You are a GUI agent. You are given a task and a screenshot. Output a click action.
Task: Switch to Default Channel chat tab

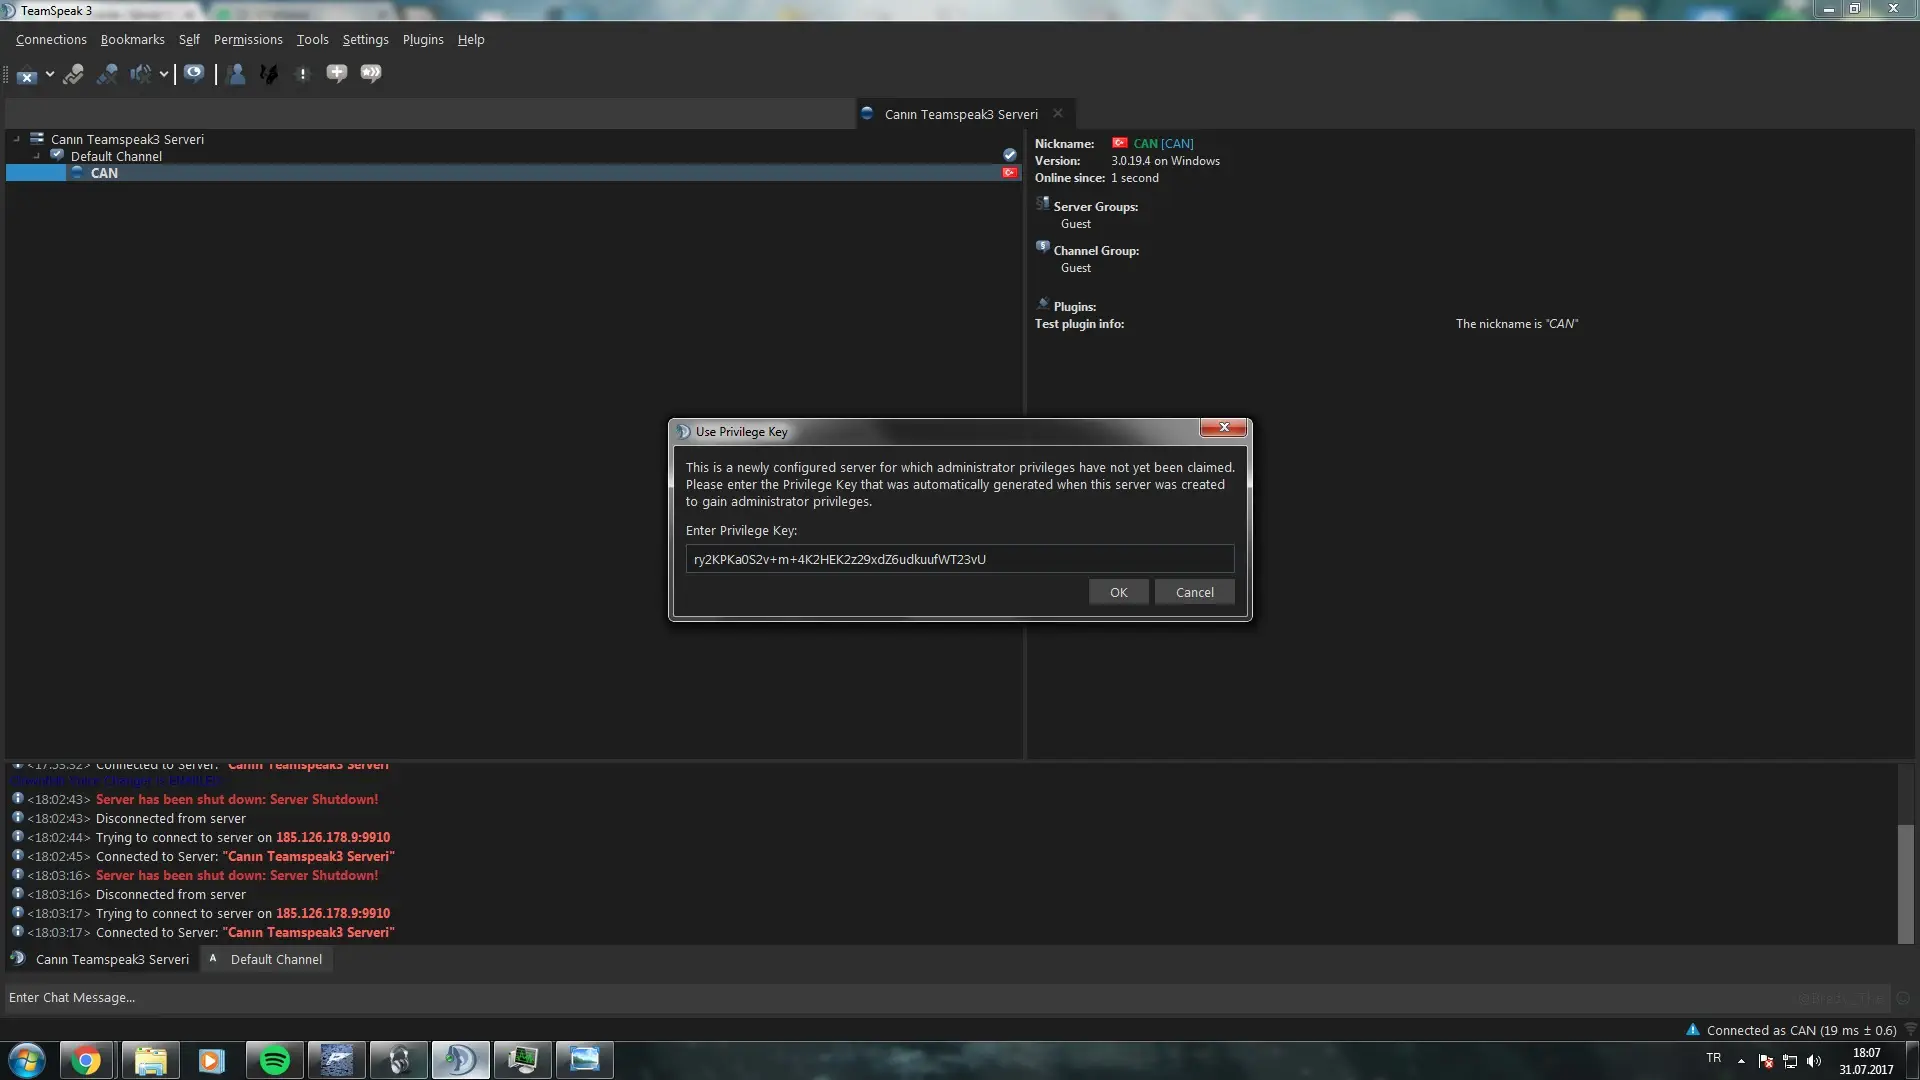click(x=266, y=959)
